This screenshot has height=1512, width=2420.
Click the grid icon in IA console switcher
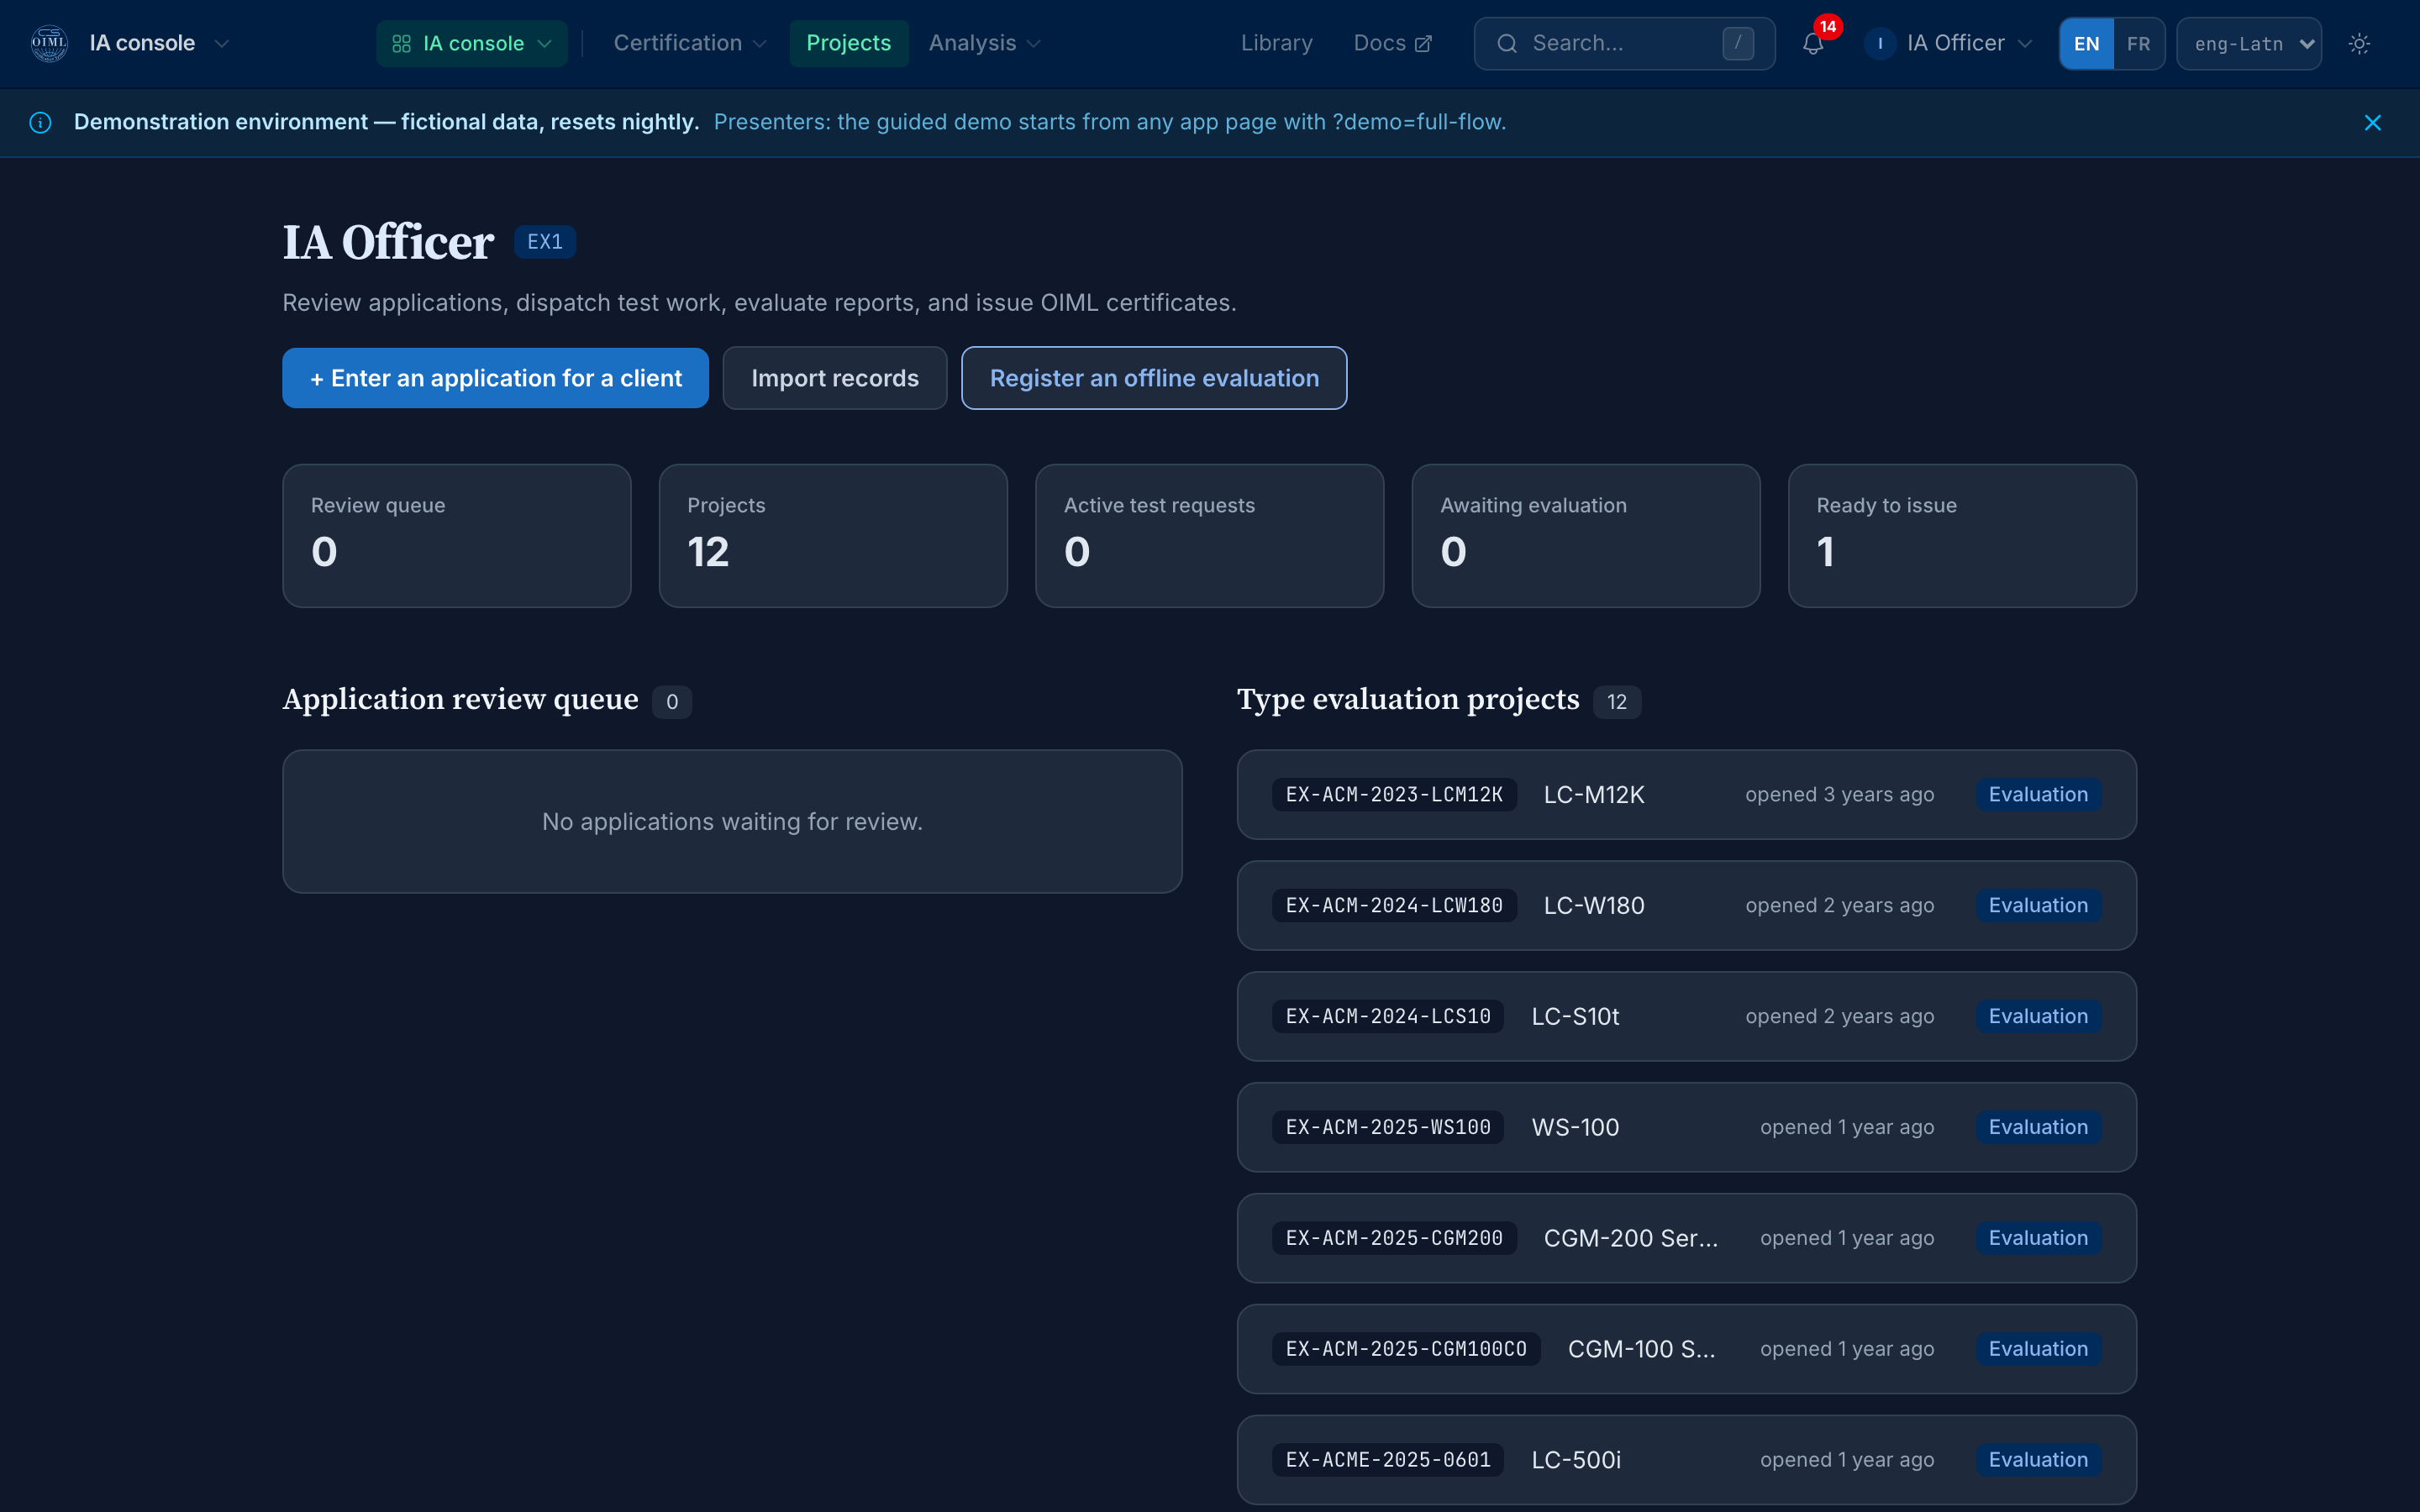click(401, 44)
